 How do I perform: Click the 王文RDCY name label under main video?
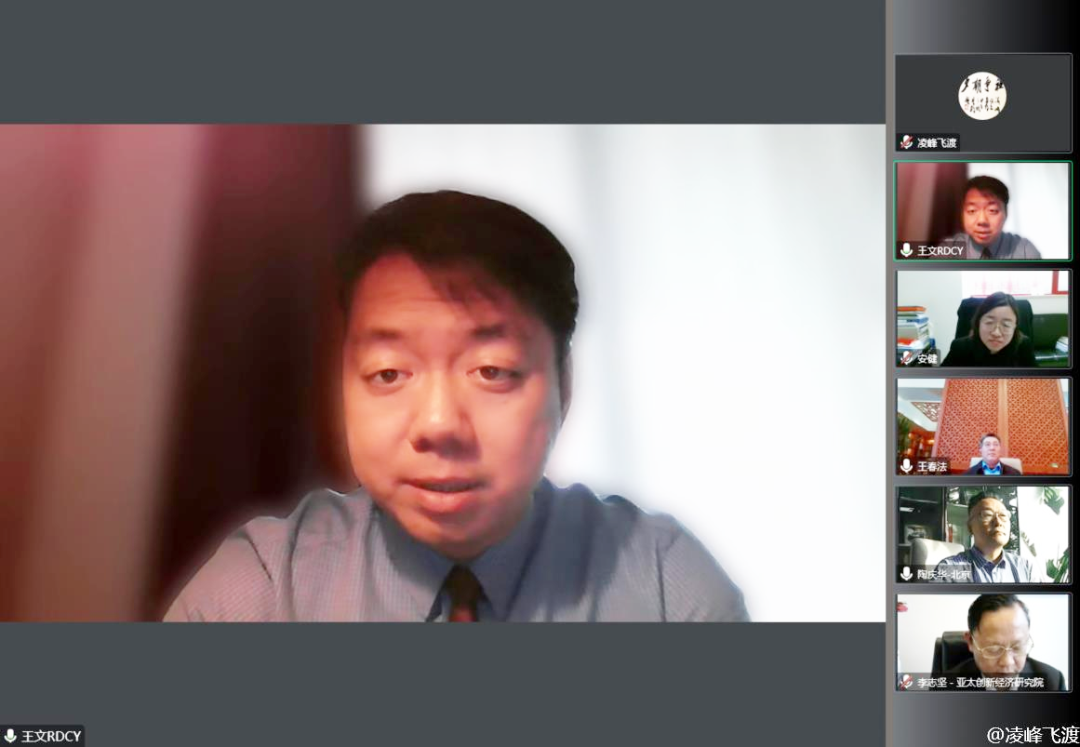coord(49,737)
